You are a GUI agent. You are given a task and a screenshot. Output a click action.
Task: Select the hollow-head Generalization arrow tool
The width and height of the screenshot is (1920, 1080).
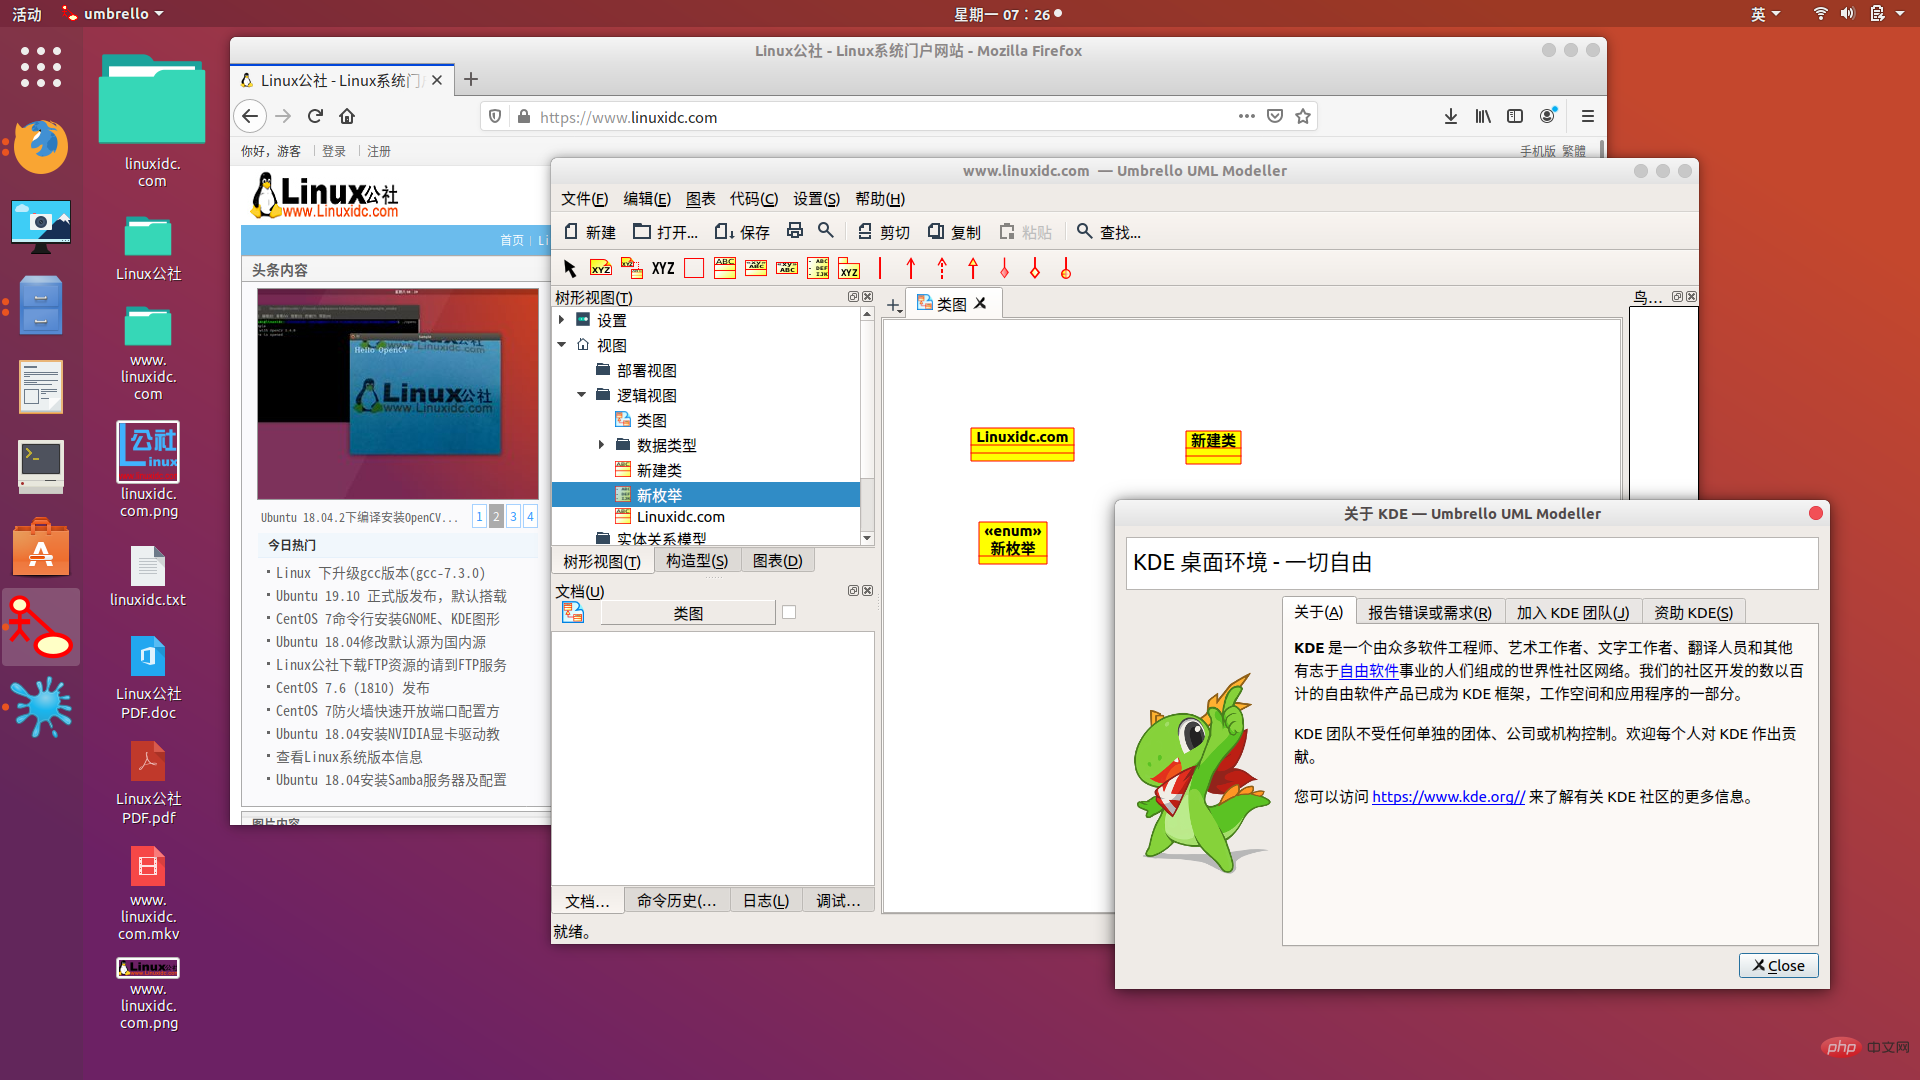(x=973, y=268)
